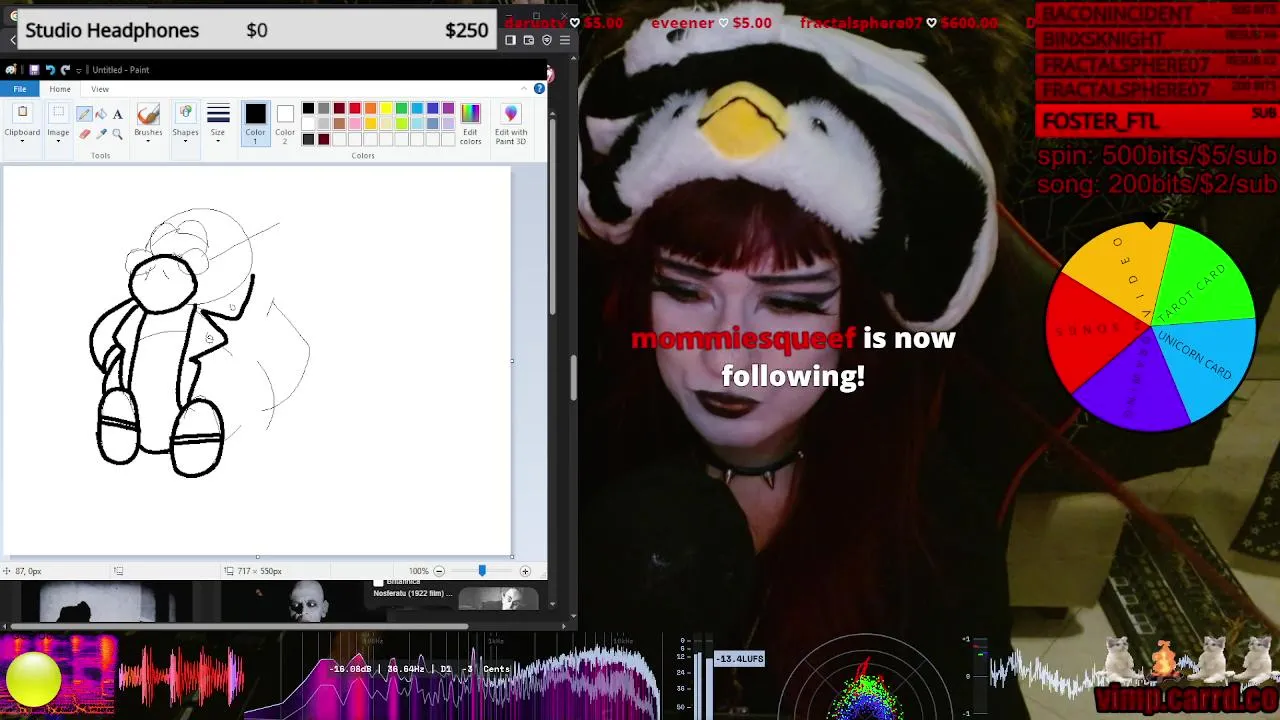Open browser hamburger menu
This screenshot has height=720, width=1280.
coord(565,40)
